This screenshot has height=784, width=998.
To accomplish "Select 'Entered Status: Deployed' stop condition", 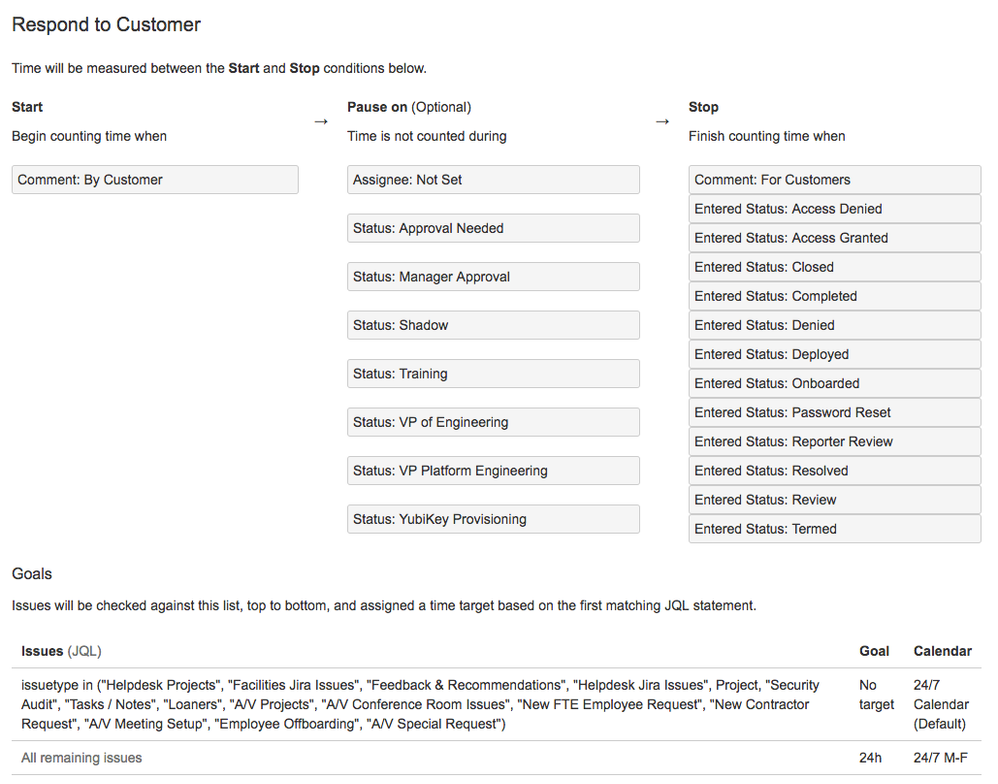I will click(x=834, y=354).
